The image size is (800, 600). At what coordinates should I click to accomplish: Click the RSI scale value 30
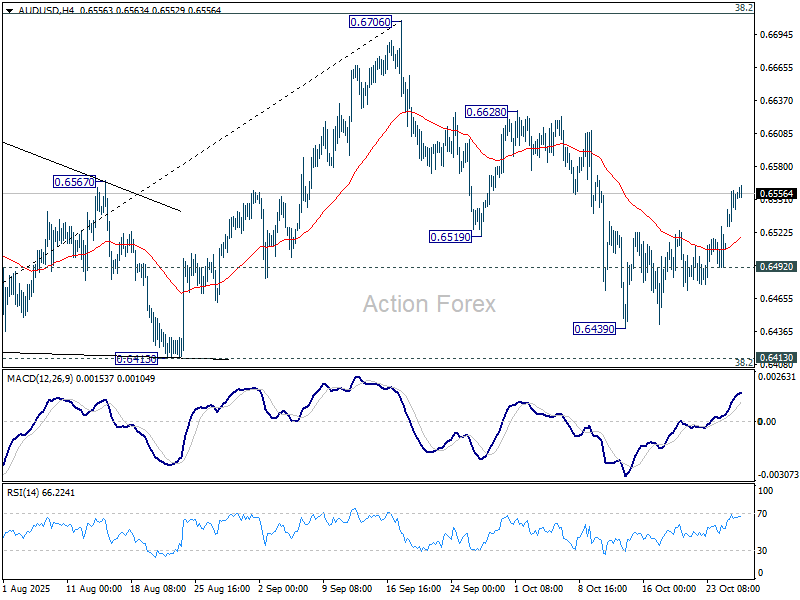point(762,551)
